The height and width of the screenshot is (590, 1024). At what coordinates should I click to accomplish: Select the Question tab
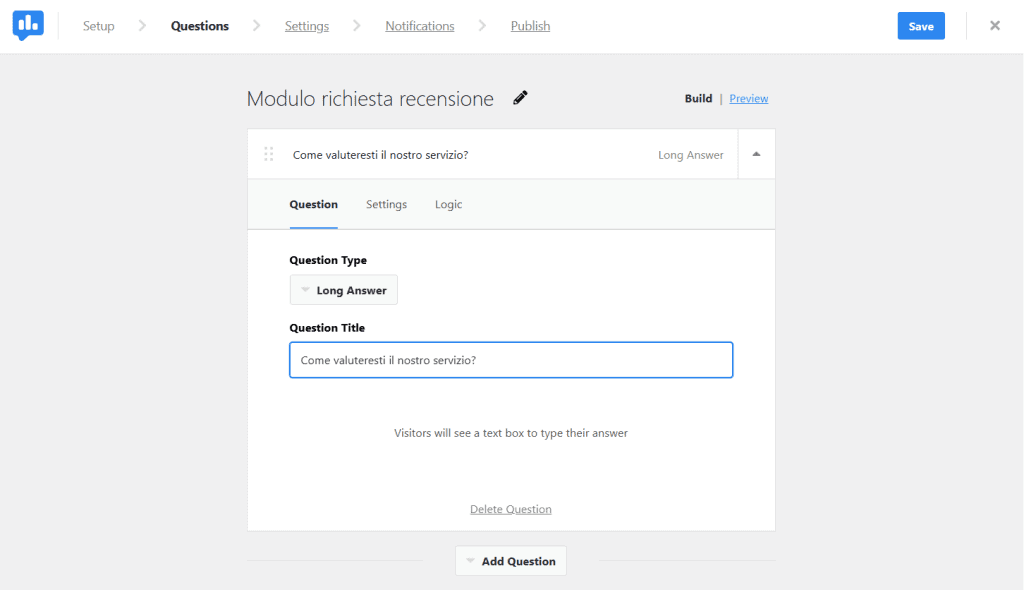(313, 204)
